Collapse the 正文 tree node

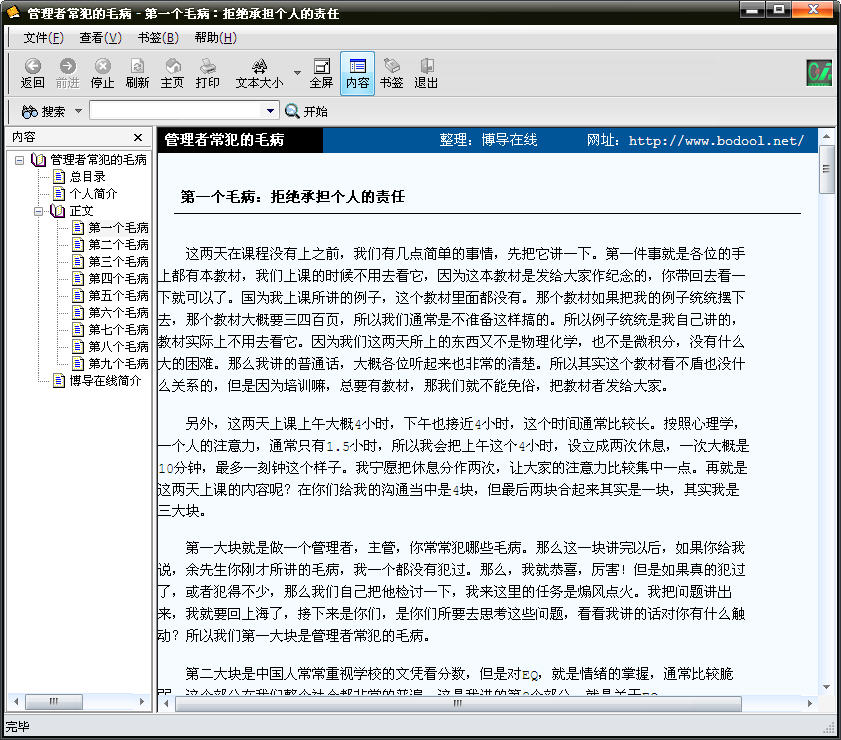coord(38,211)
